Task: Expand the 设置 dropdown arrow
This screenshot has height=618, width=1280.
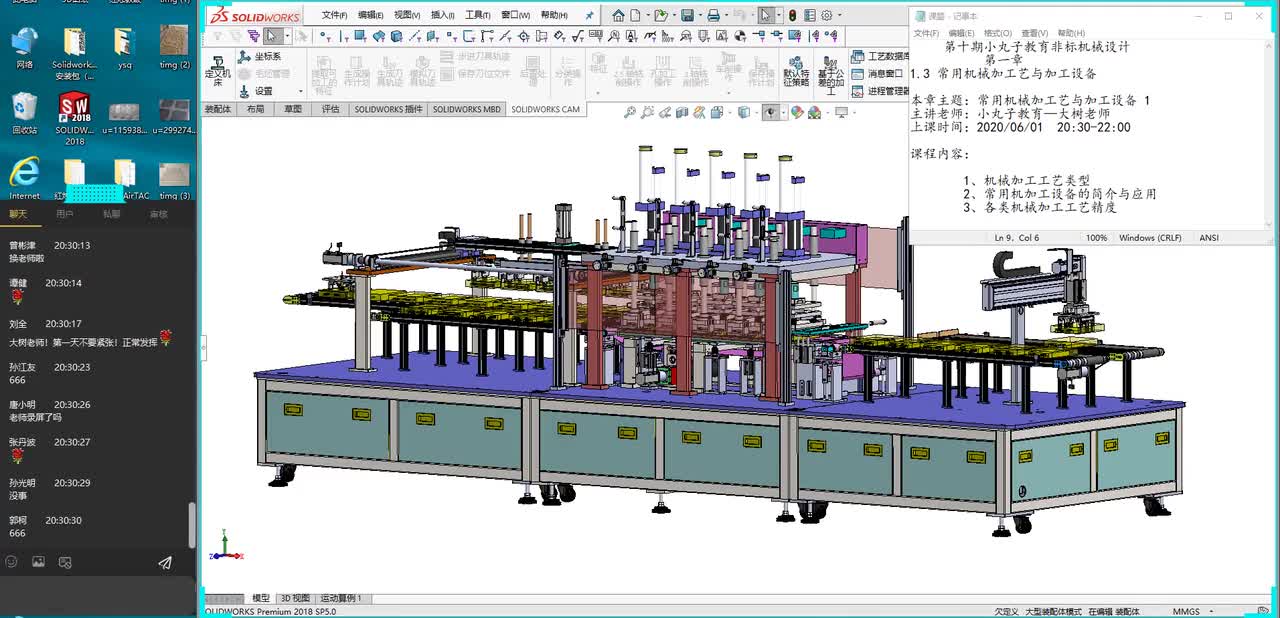Action: (x=300, y=92)
